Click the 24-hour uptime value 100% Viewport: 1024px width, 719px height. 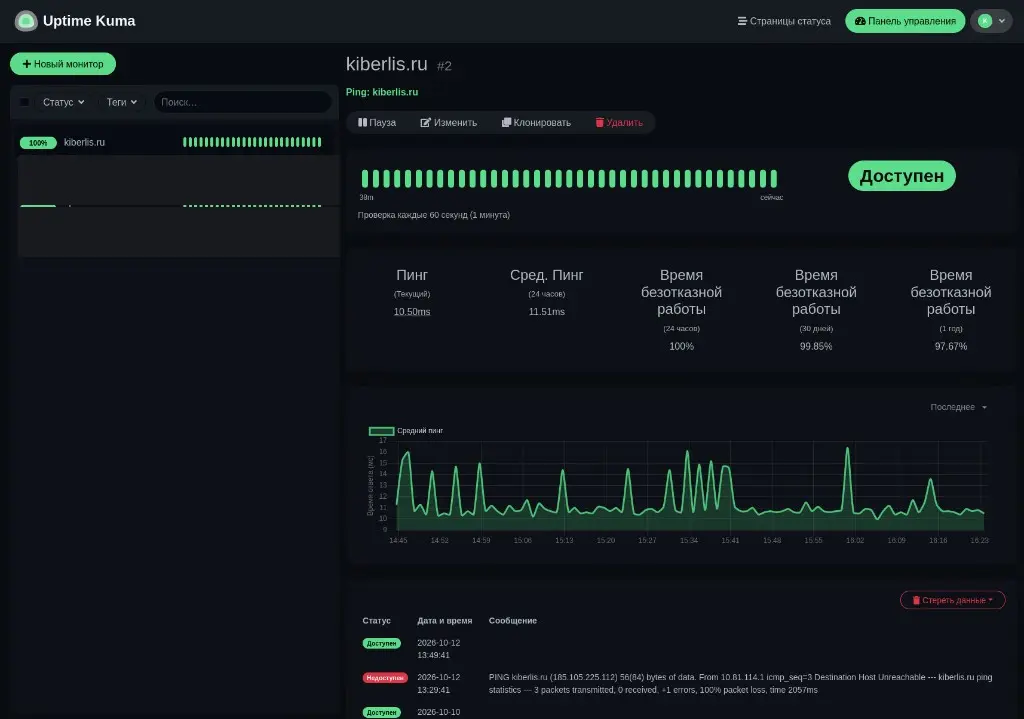681,346
